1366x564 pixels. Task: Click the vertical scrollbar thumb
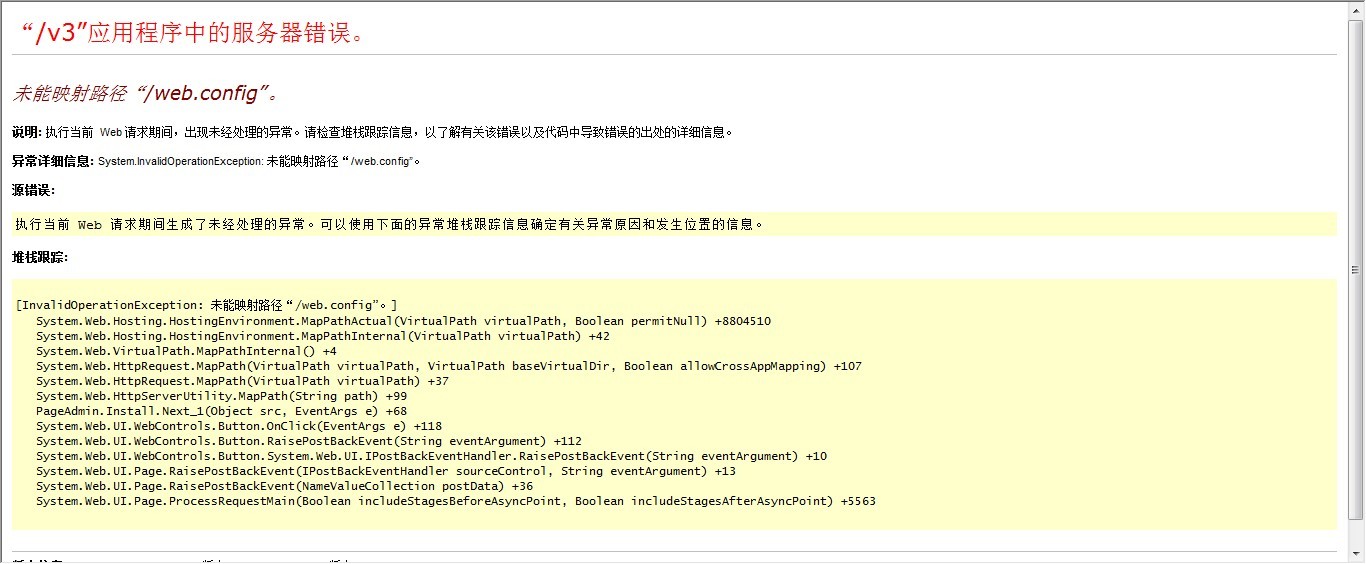click(1357, 270)
